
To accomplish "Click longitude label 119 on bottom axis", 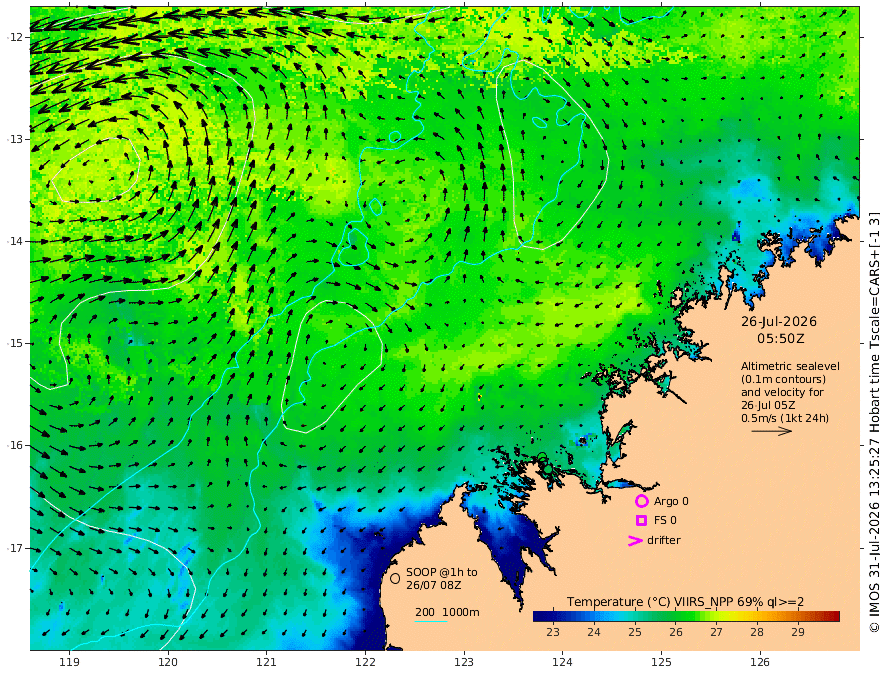I will pos(69,663).
